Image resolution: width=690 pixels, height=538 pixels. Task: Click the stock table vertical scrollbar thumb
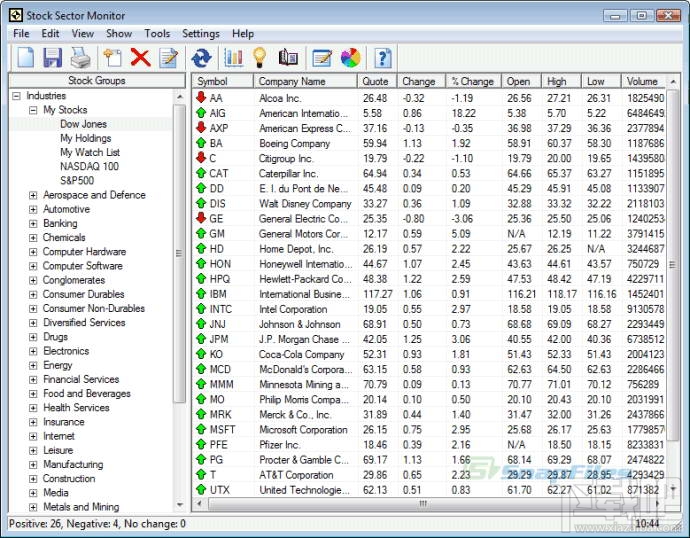[x=672, y=265]
